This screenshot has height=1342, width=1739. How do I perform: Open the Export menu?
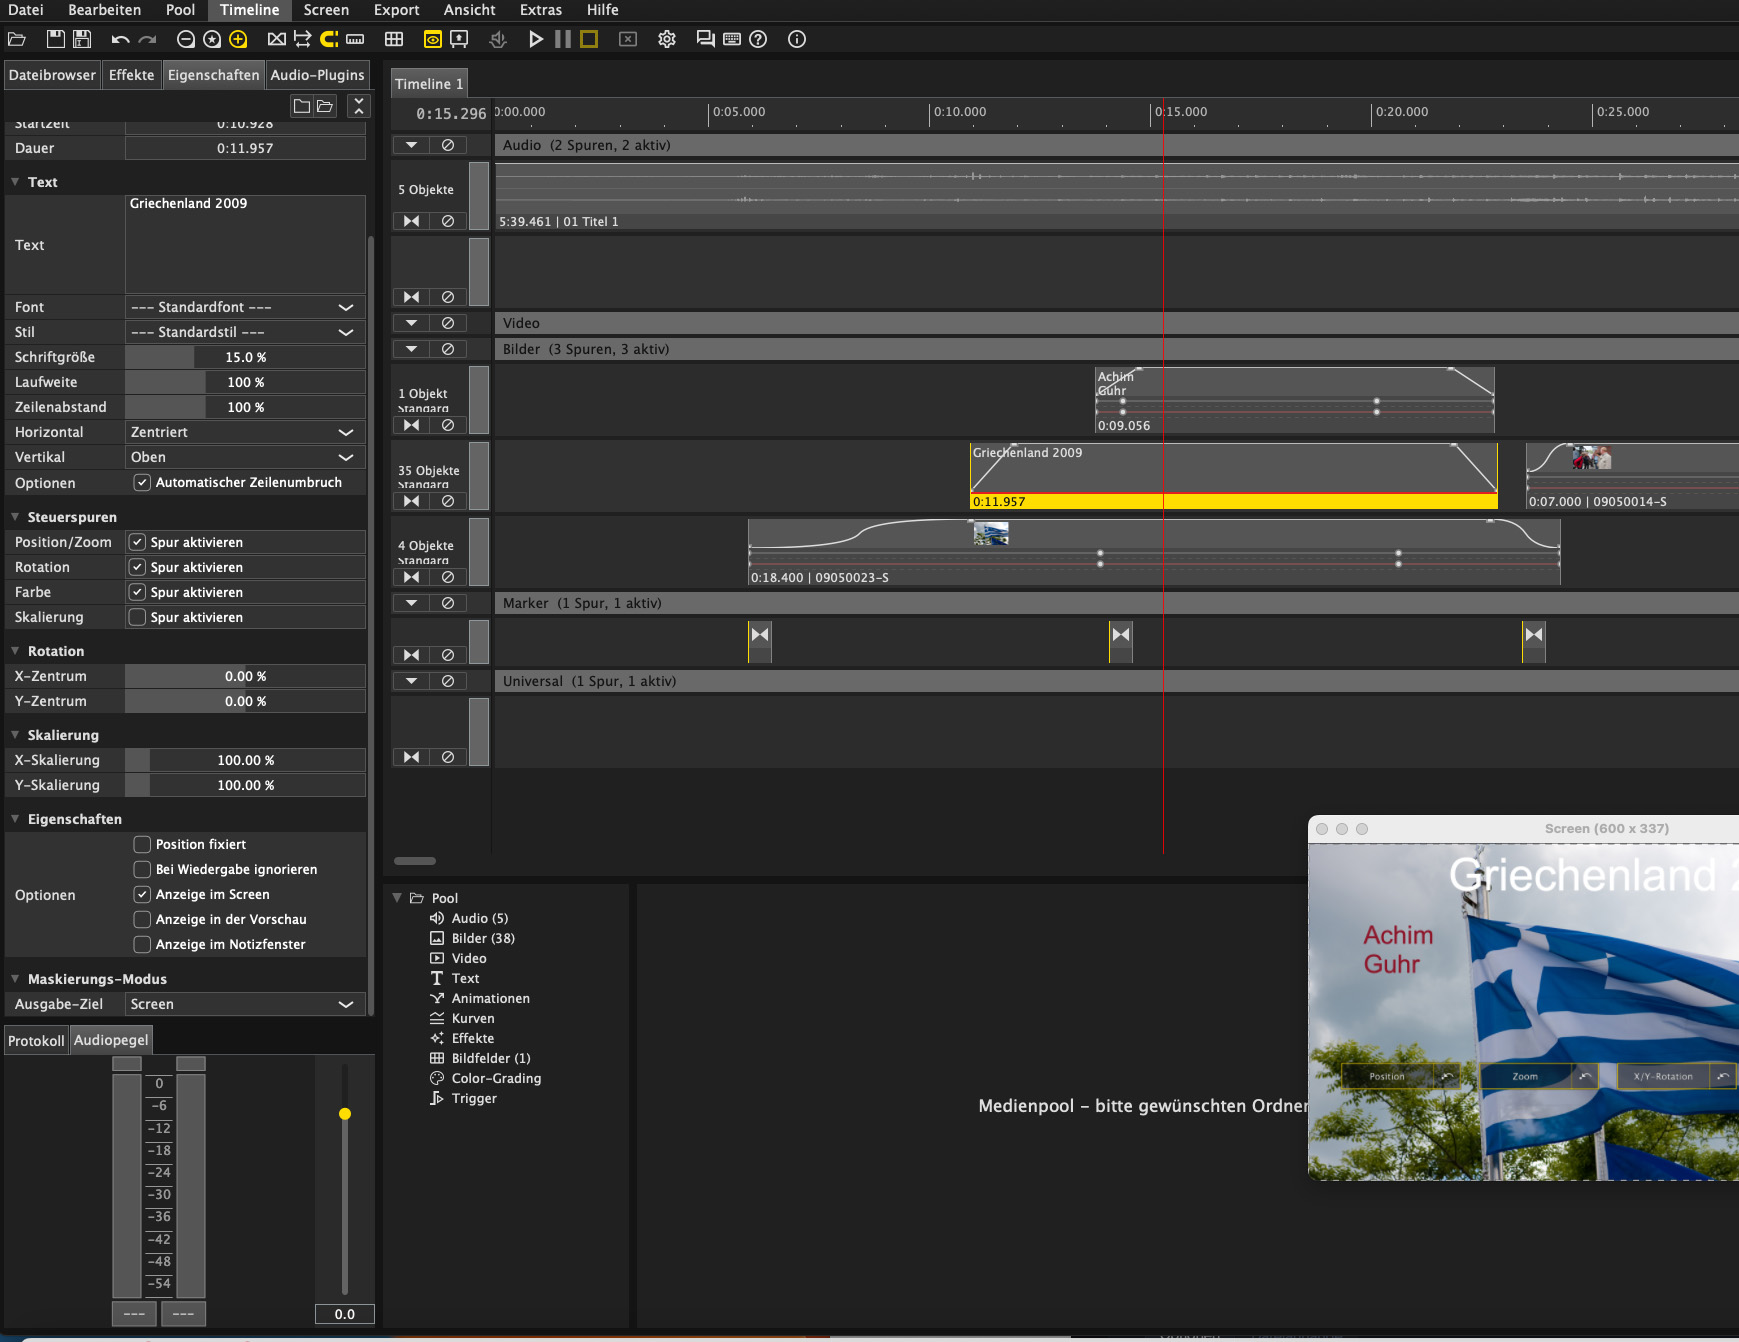tap(396, 10)
